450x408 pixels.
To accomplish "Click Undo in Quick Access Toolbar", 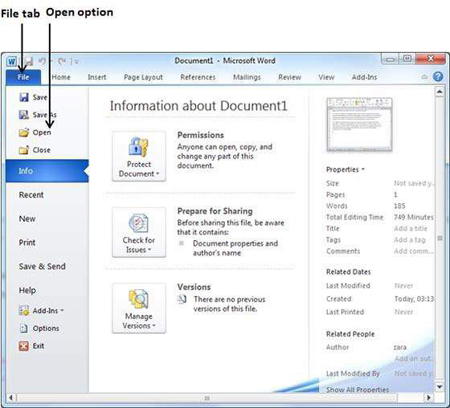I will [x=42, y=61].
